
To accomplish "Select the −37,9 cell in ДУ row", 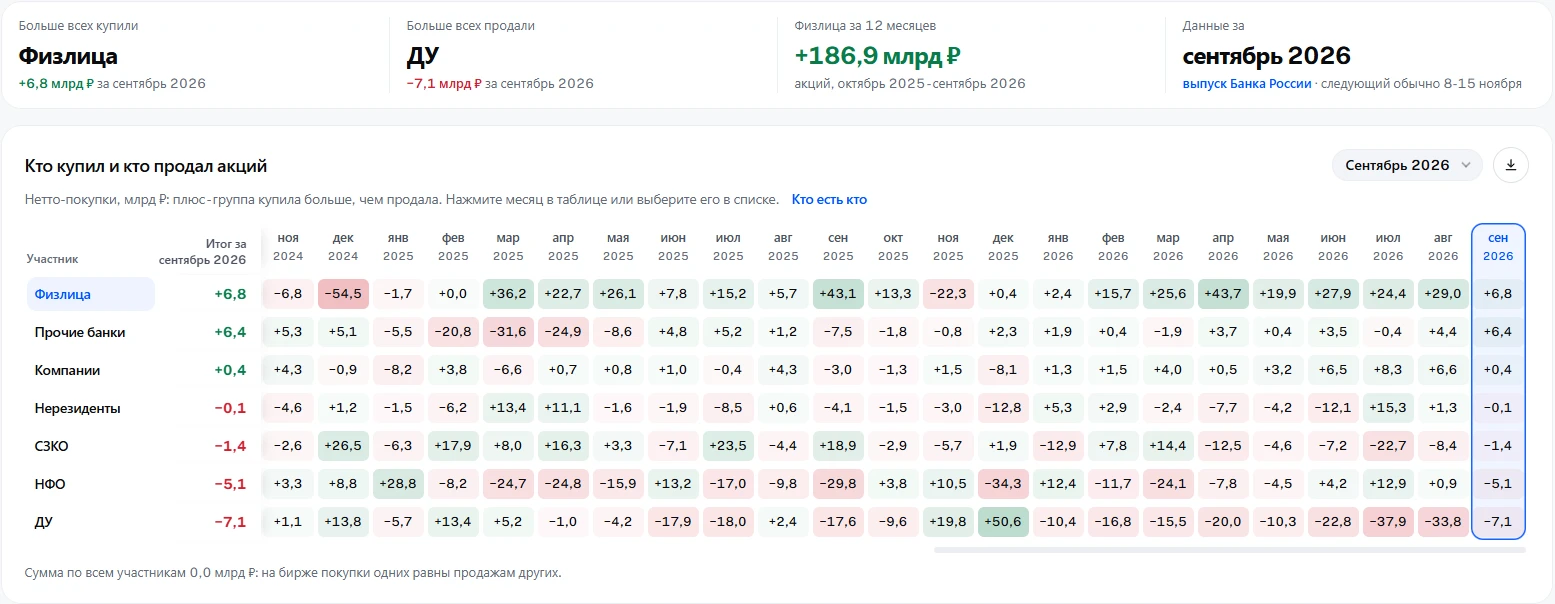I will click(x=1388, y=522).
